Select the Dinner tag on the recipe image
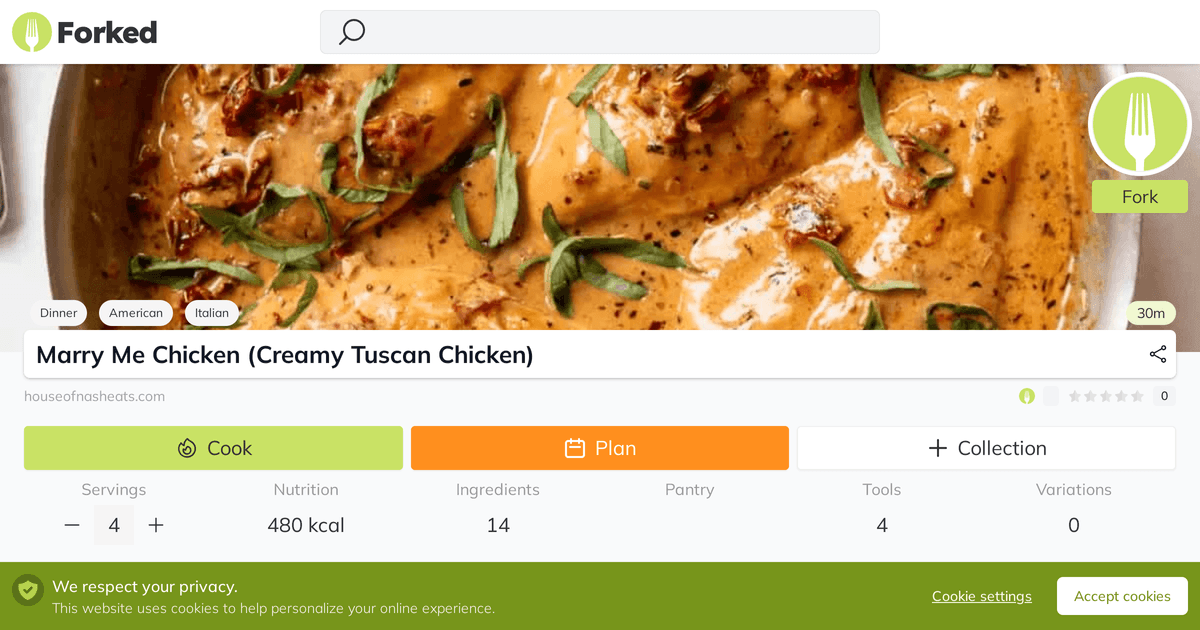The image size is (1200, 630). 58,313
